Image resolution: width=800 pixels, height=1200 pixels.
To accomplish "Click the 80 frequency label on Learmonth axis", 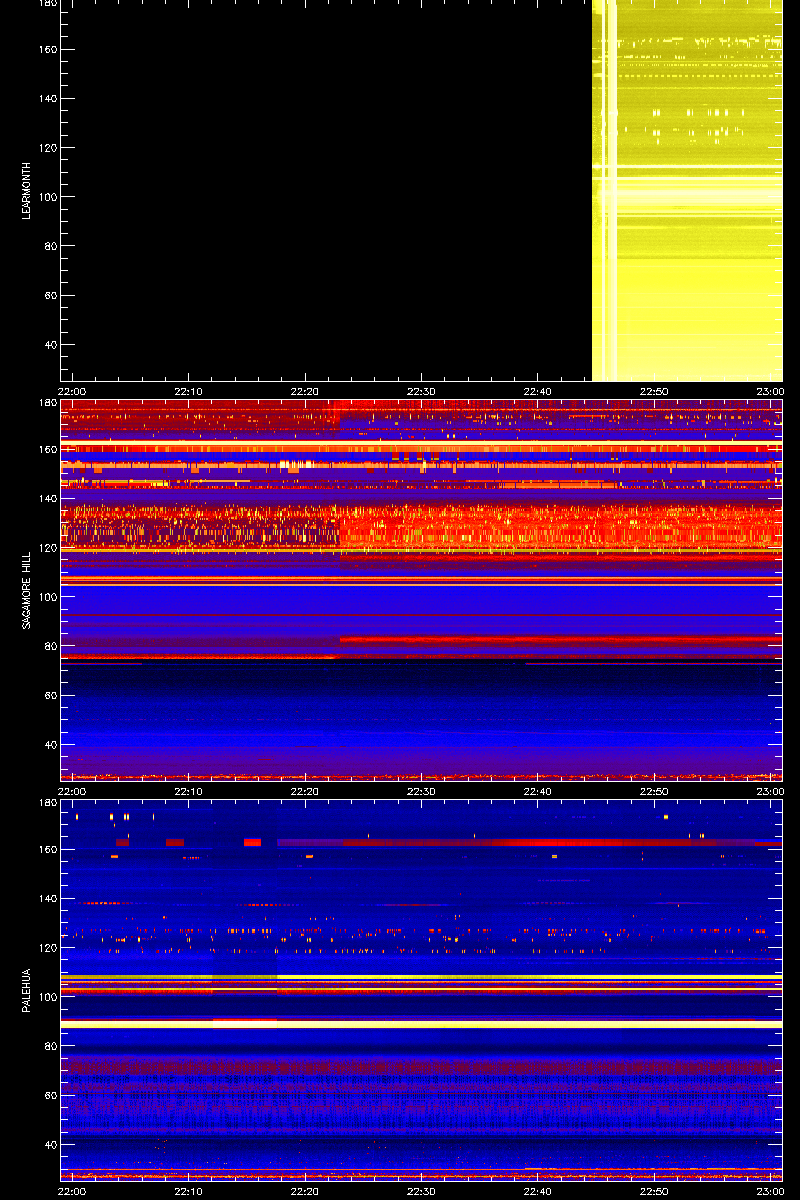I will coord(50,246).
